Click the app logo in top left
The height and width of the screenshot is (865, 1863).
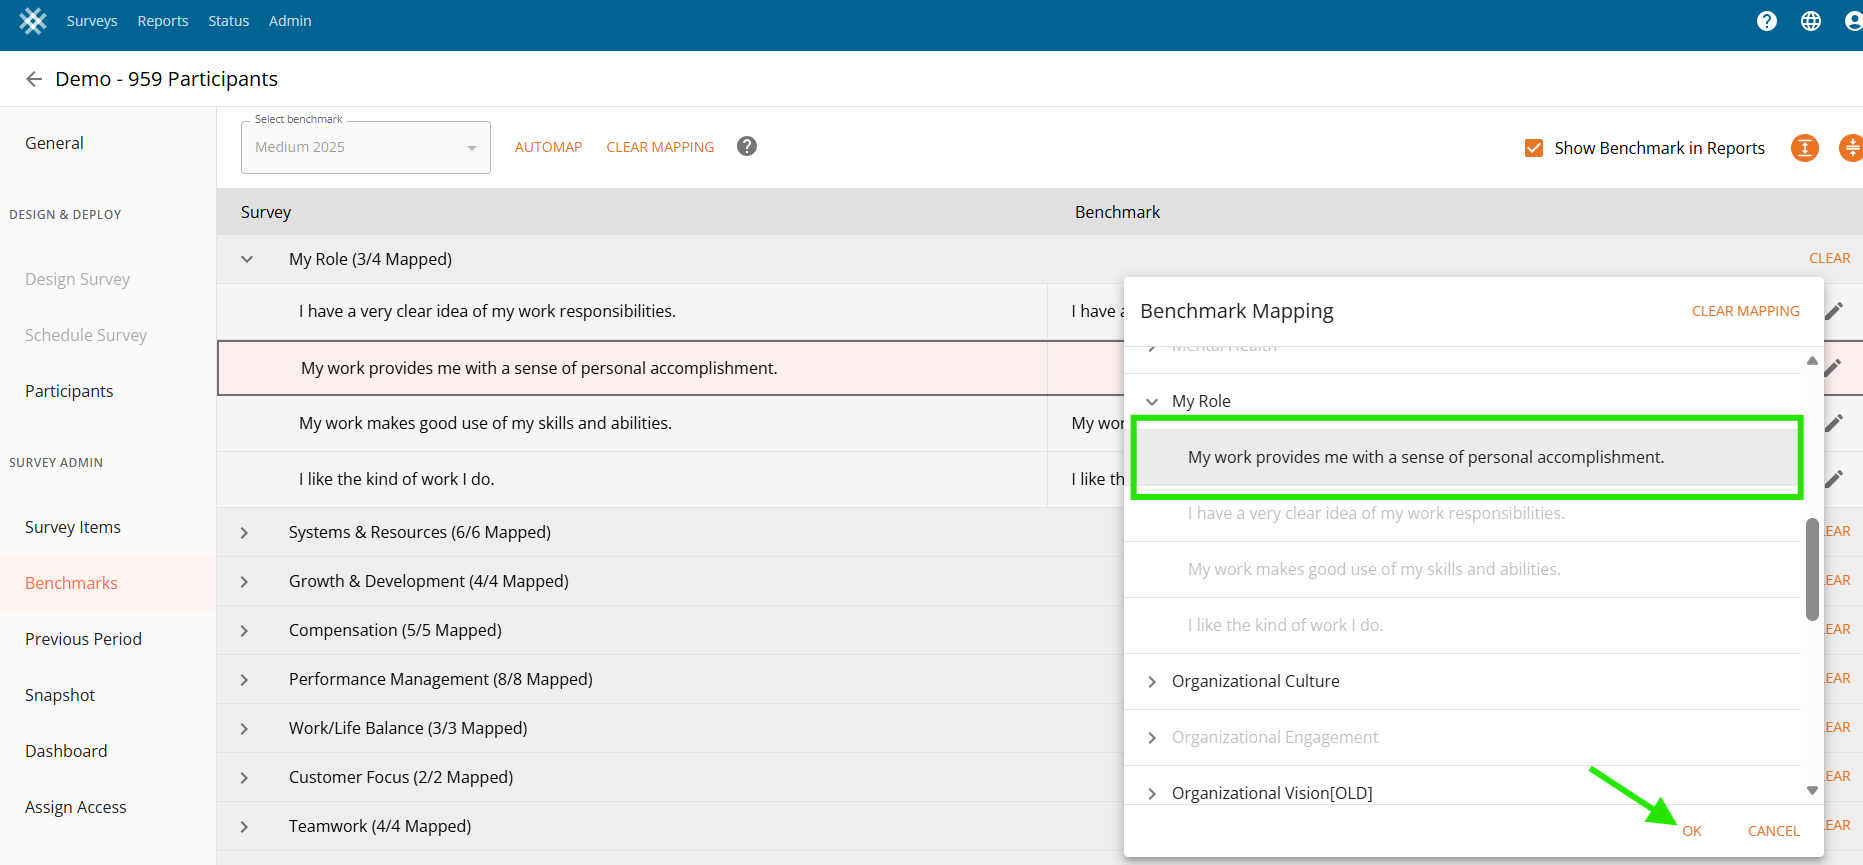[33, 21]
